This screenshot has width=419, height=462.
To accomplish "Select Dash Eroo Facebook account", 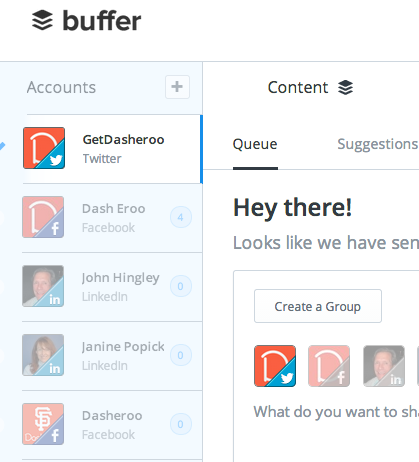I will tap(112, 218).
